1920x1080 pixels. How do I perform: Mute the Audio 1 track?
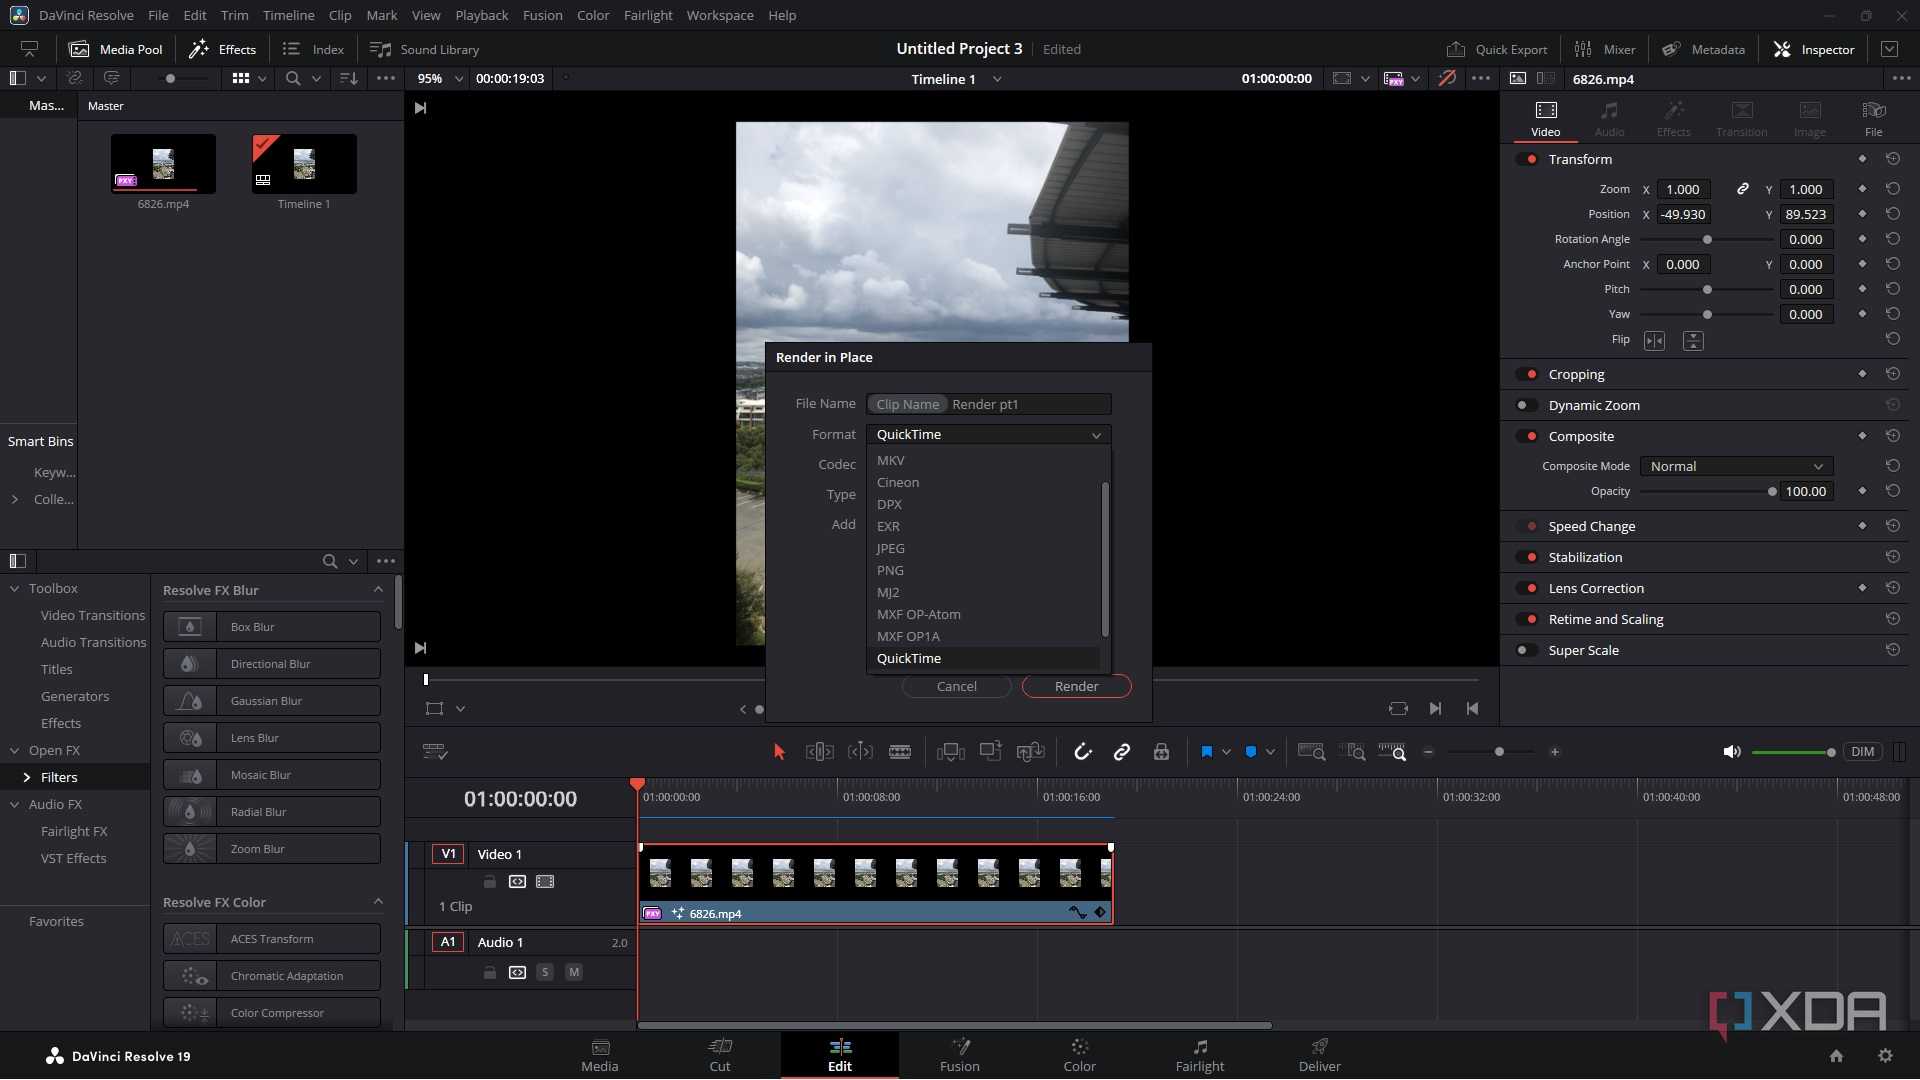(x=574, y=972)
